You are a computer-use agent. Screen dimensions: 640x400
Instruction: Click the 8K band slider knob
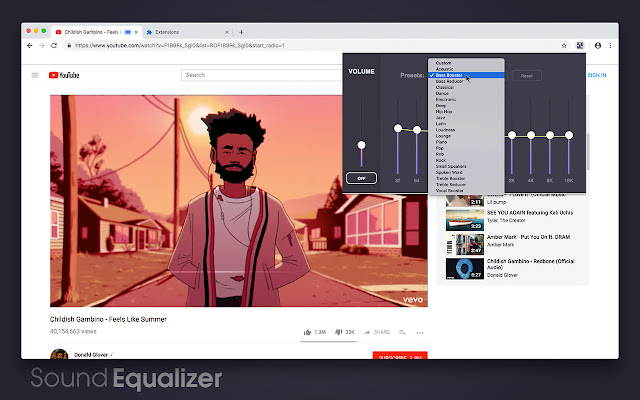click(x=550, y=135)
